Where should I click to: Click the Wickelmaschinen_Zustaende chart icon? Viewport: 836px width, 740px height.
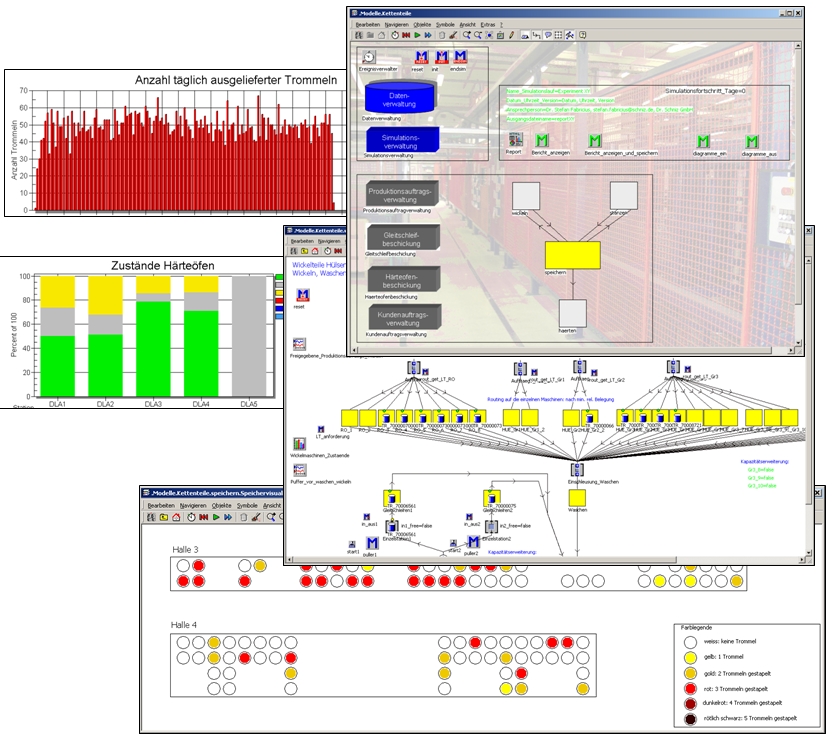click(x=299, y=443)
